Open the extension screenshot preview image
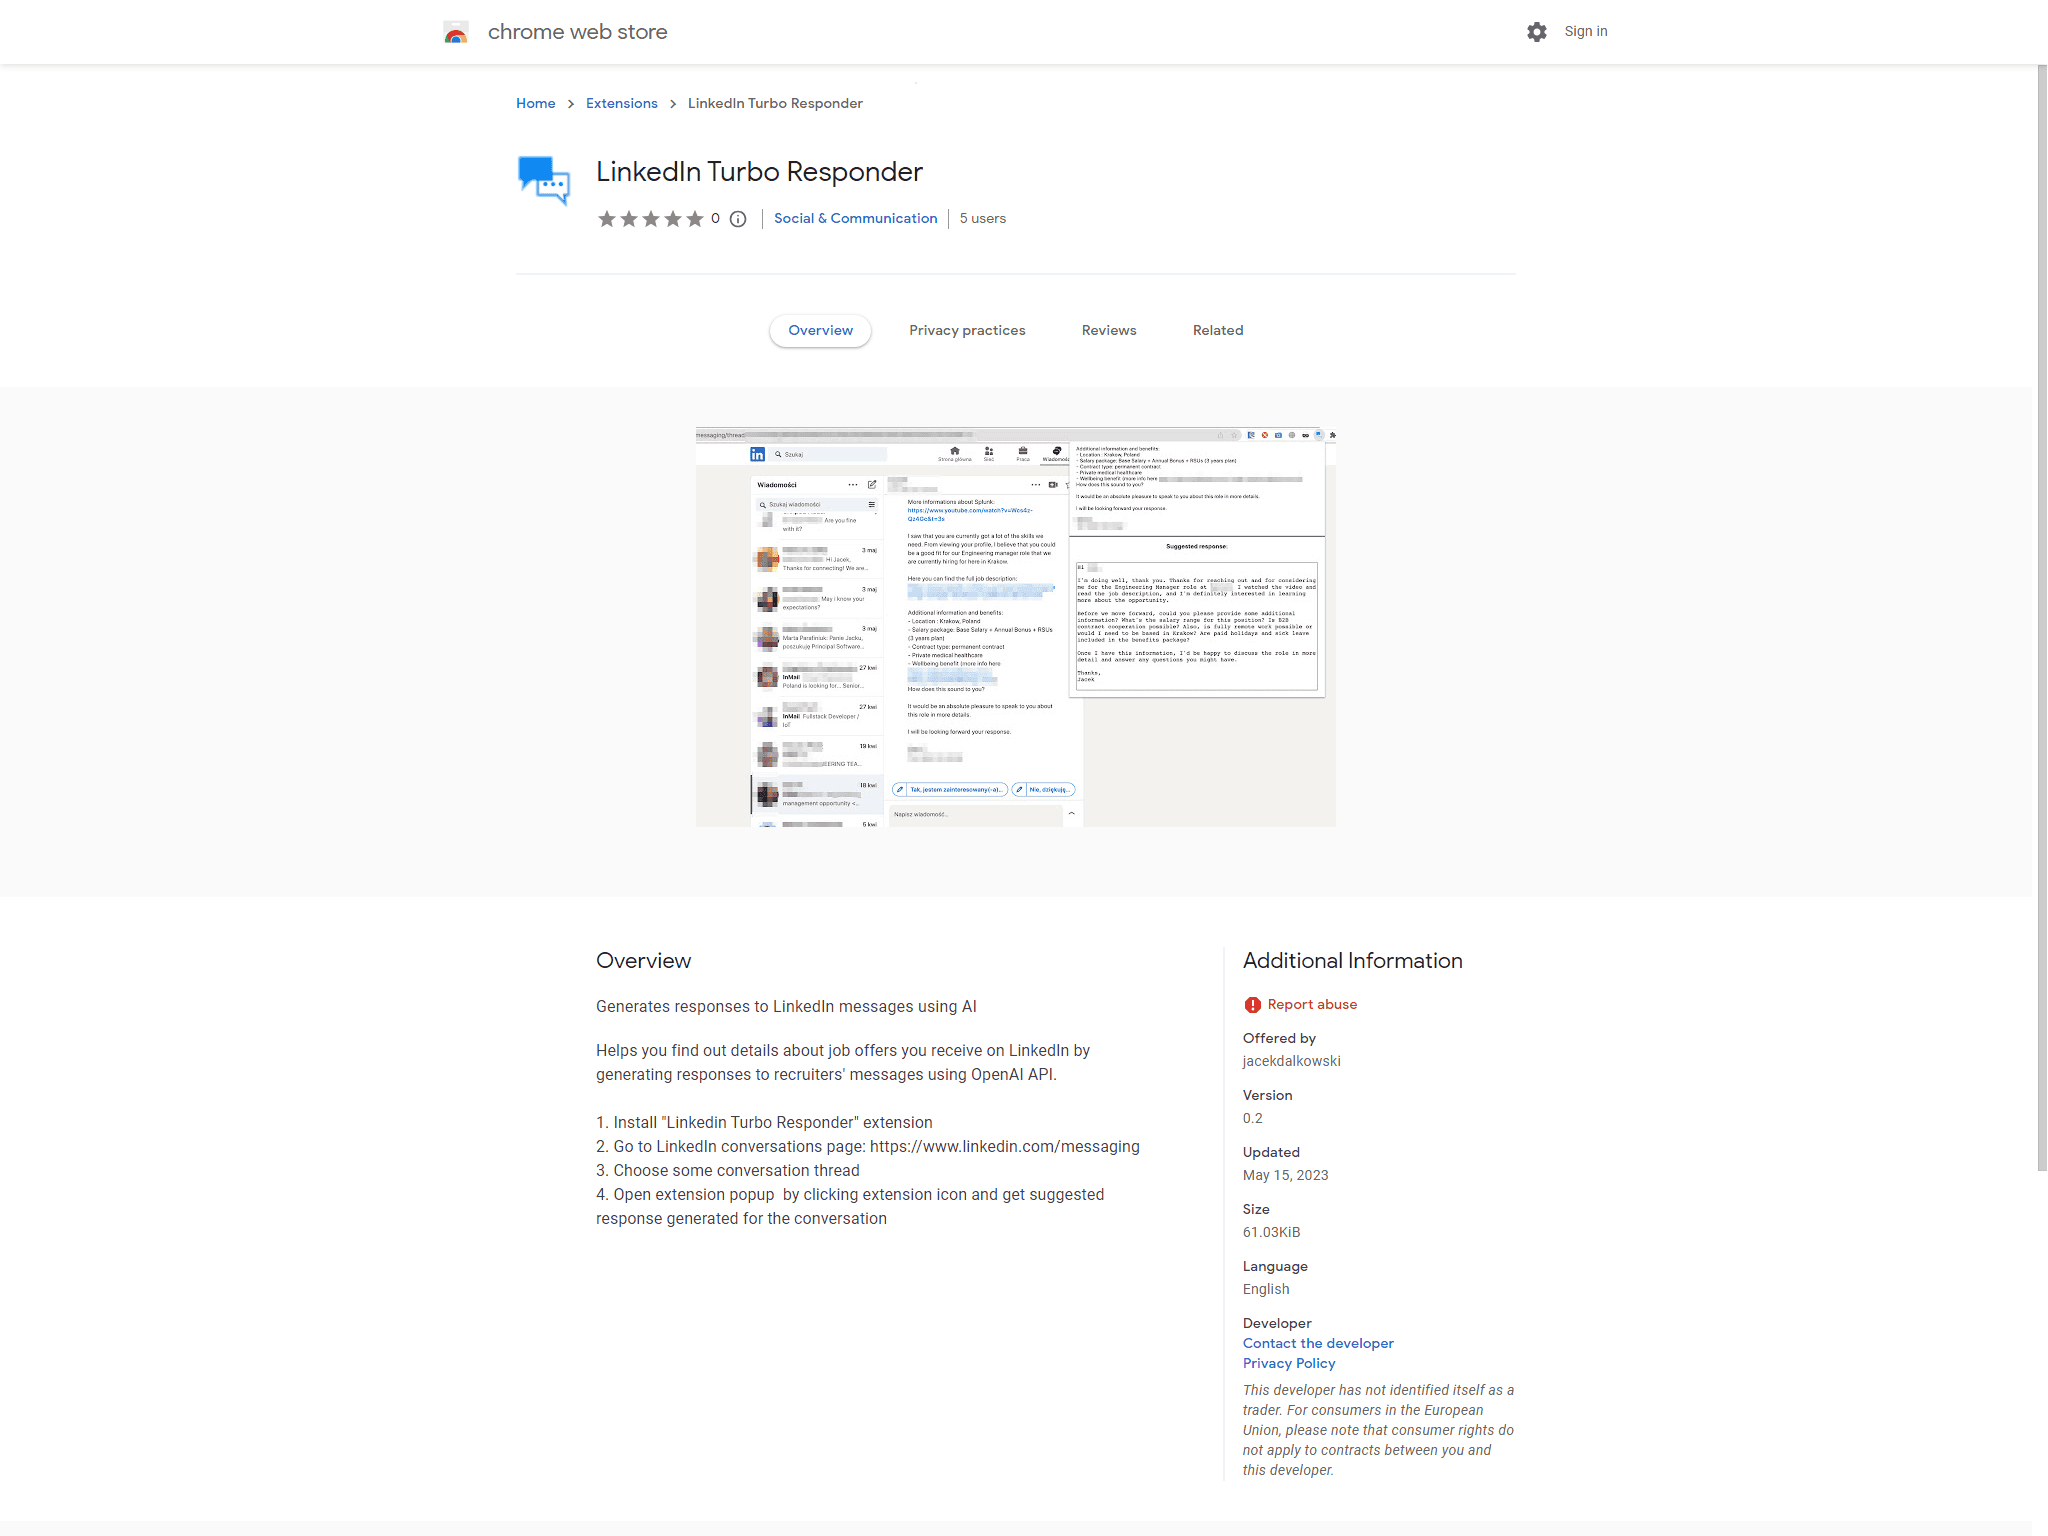 (1016, 627)
